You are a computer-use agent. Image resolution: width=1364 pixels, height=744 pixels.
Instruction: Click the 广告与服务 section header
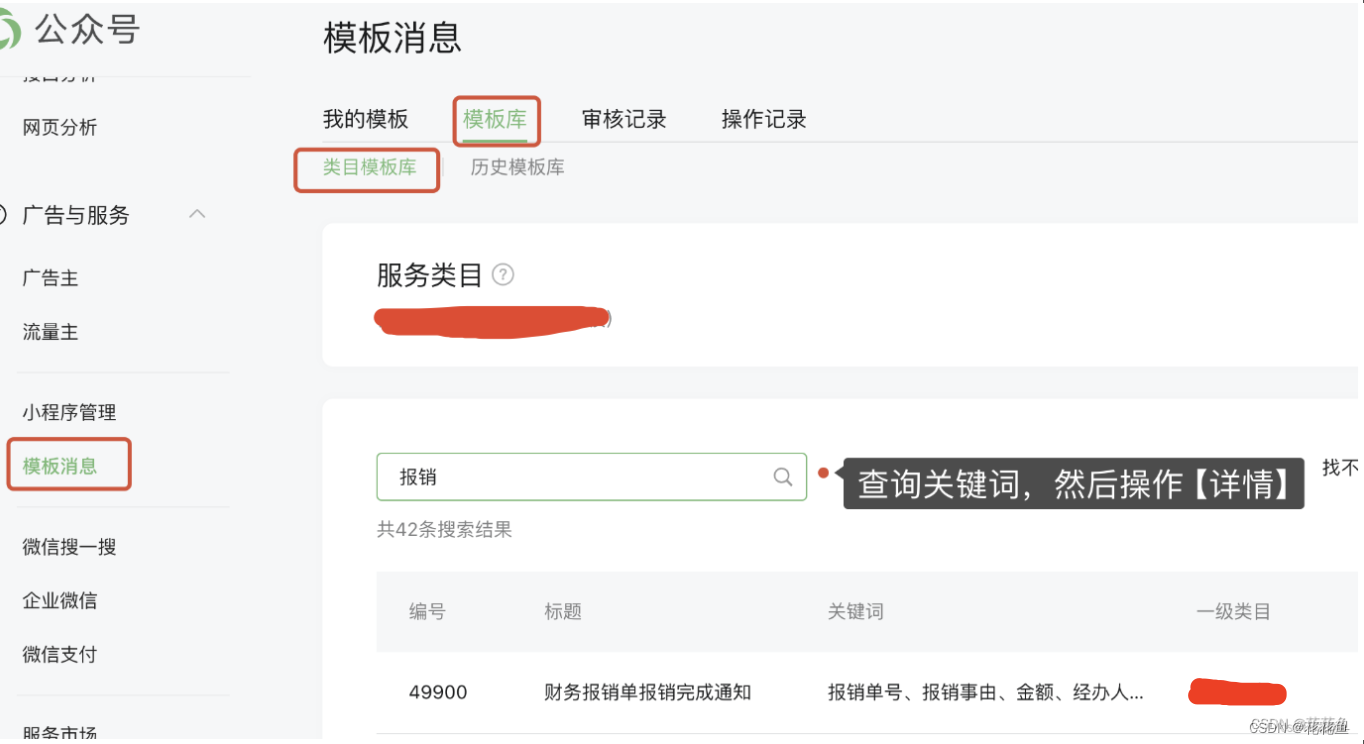(76, 215)
